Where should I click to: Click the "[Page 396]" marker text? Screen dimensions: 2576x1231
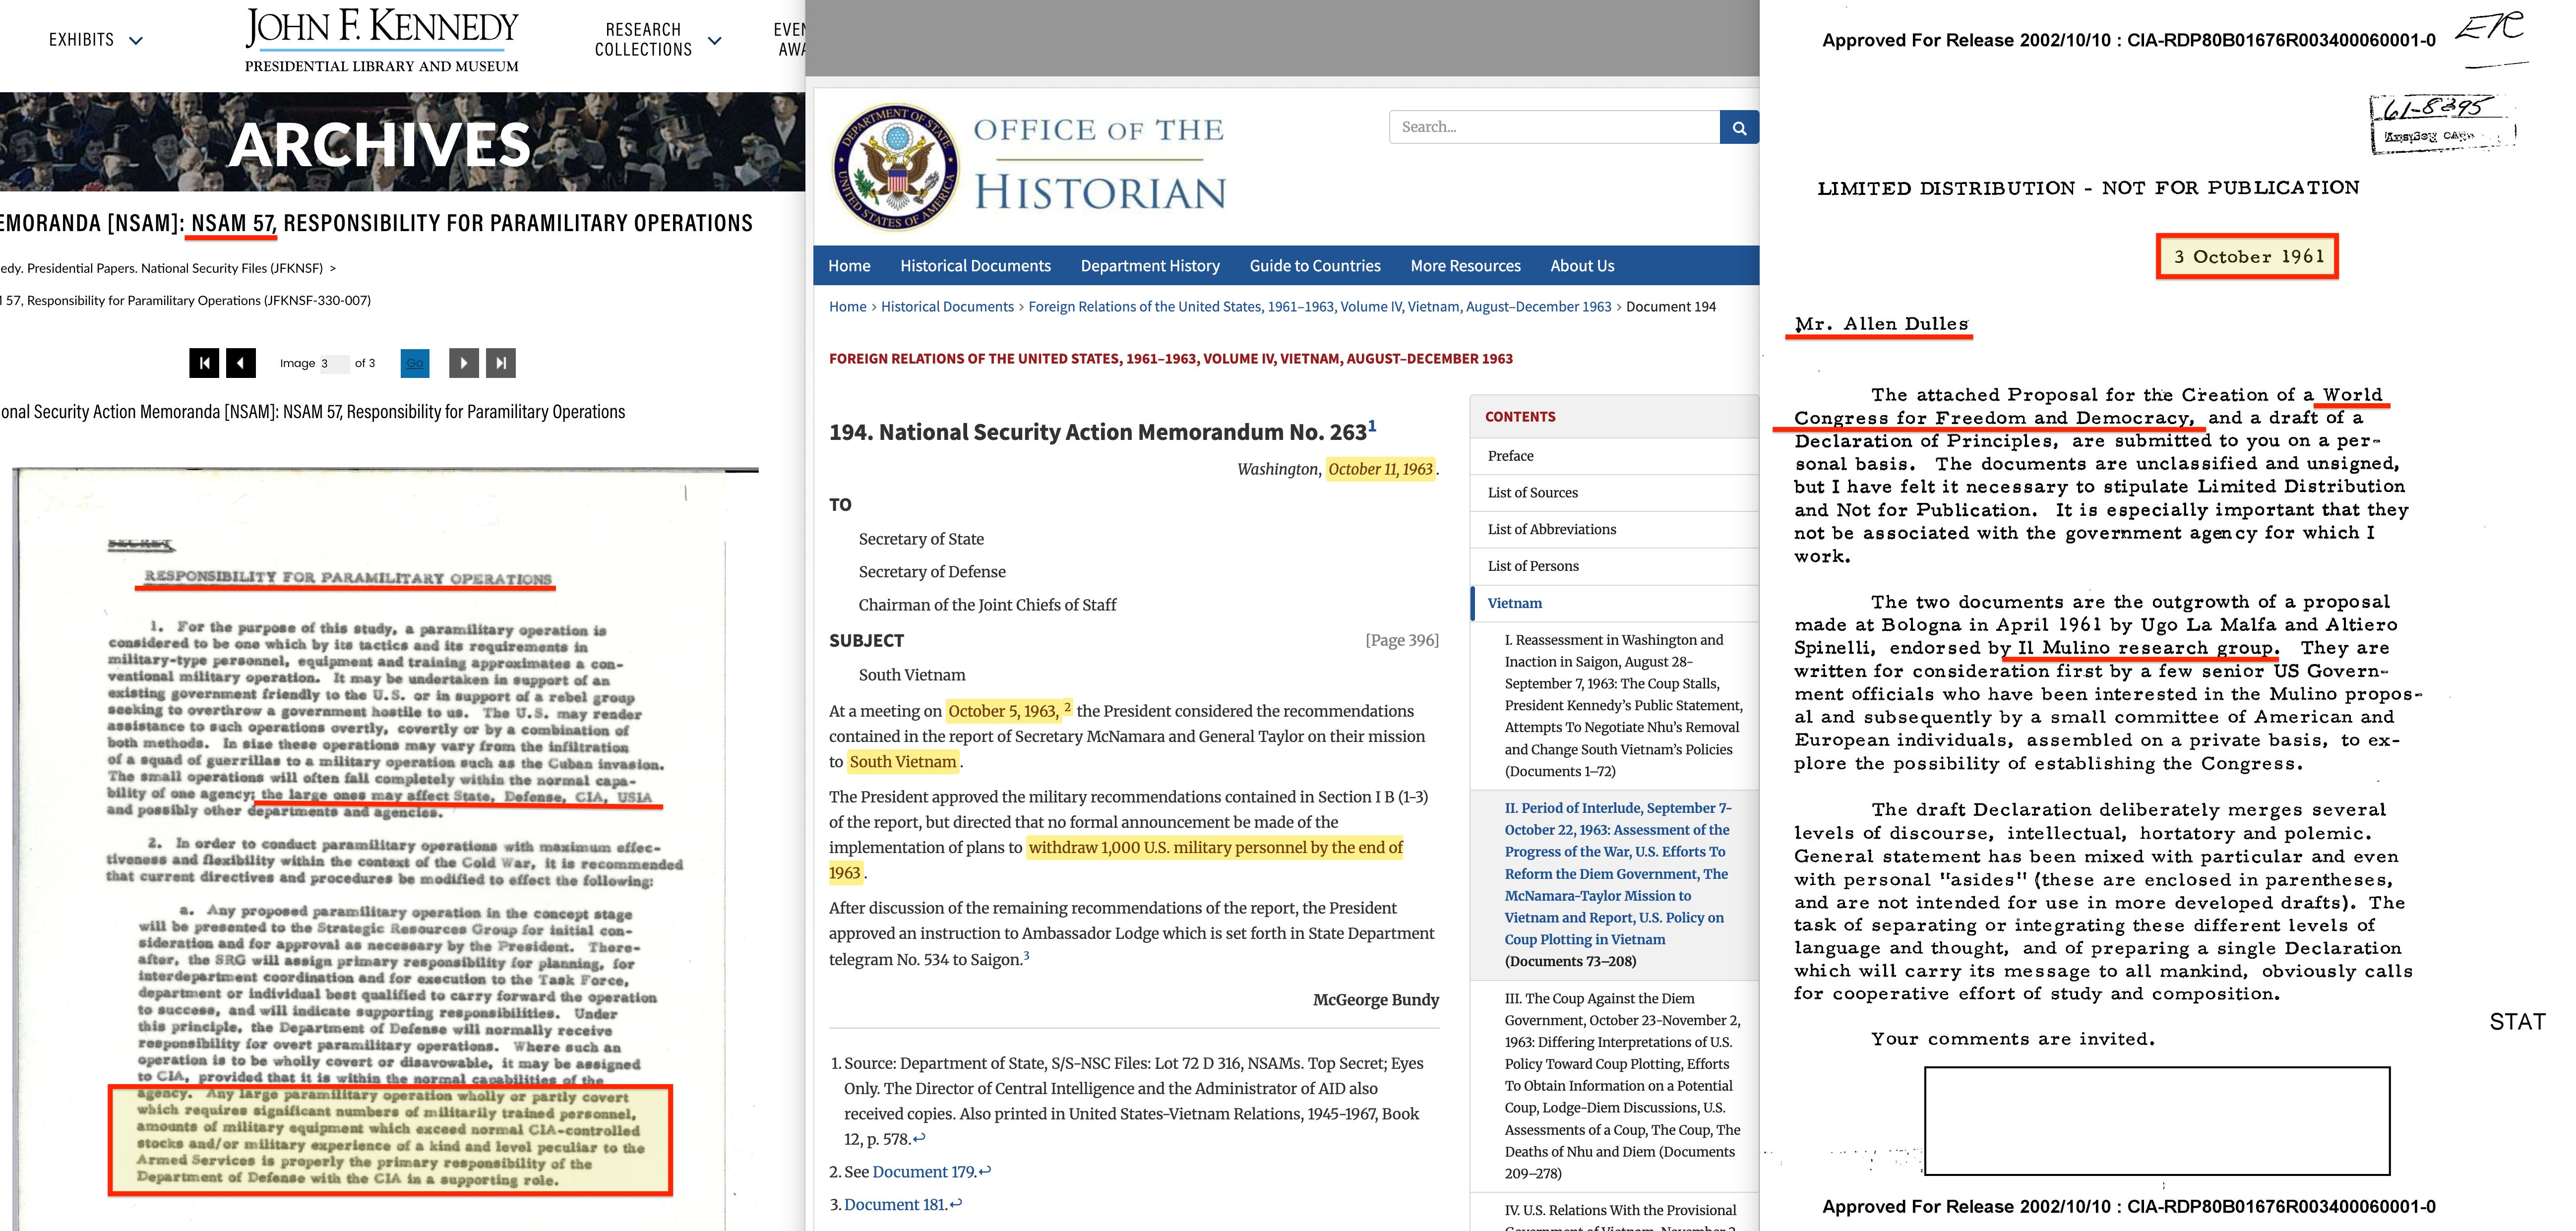tap(1402, 641)
